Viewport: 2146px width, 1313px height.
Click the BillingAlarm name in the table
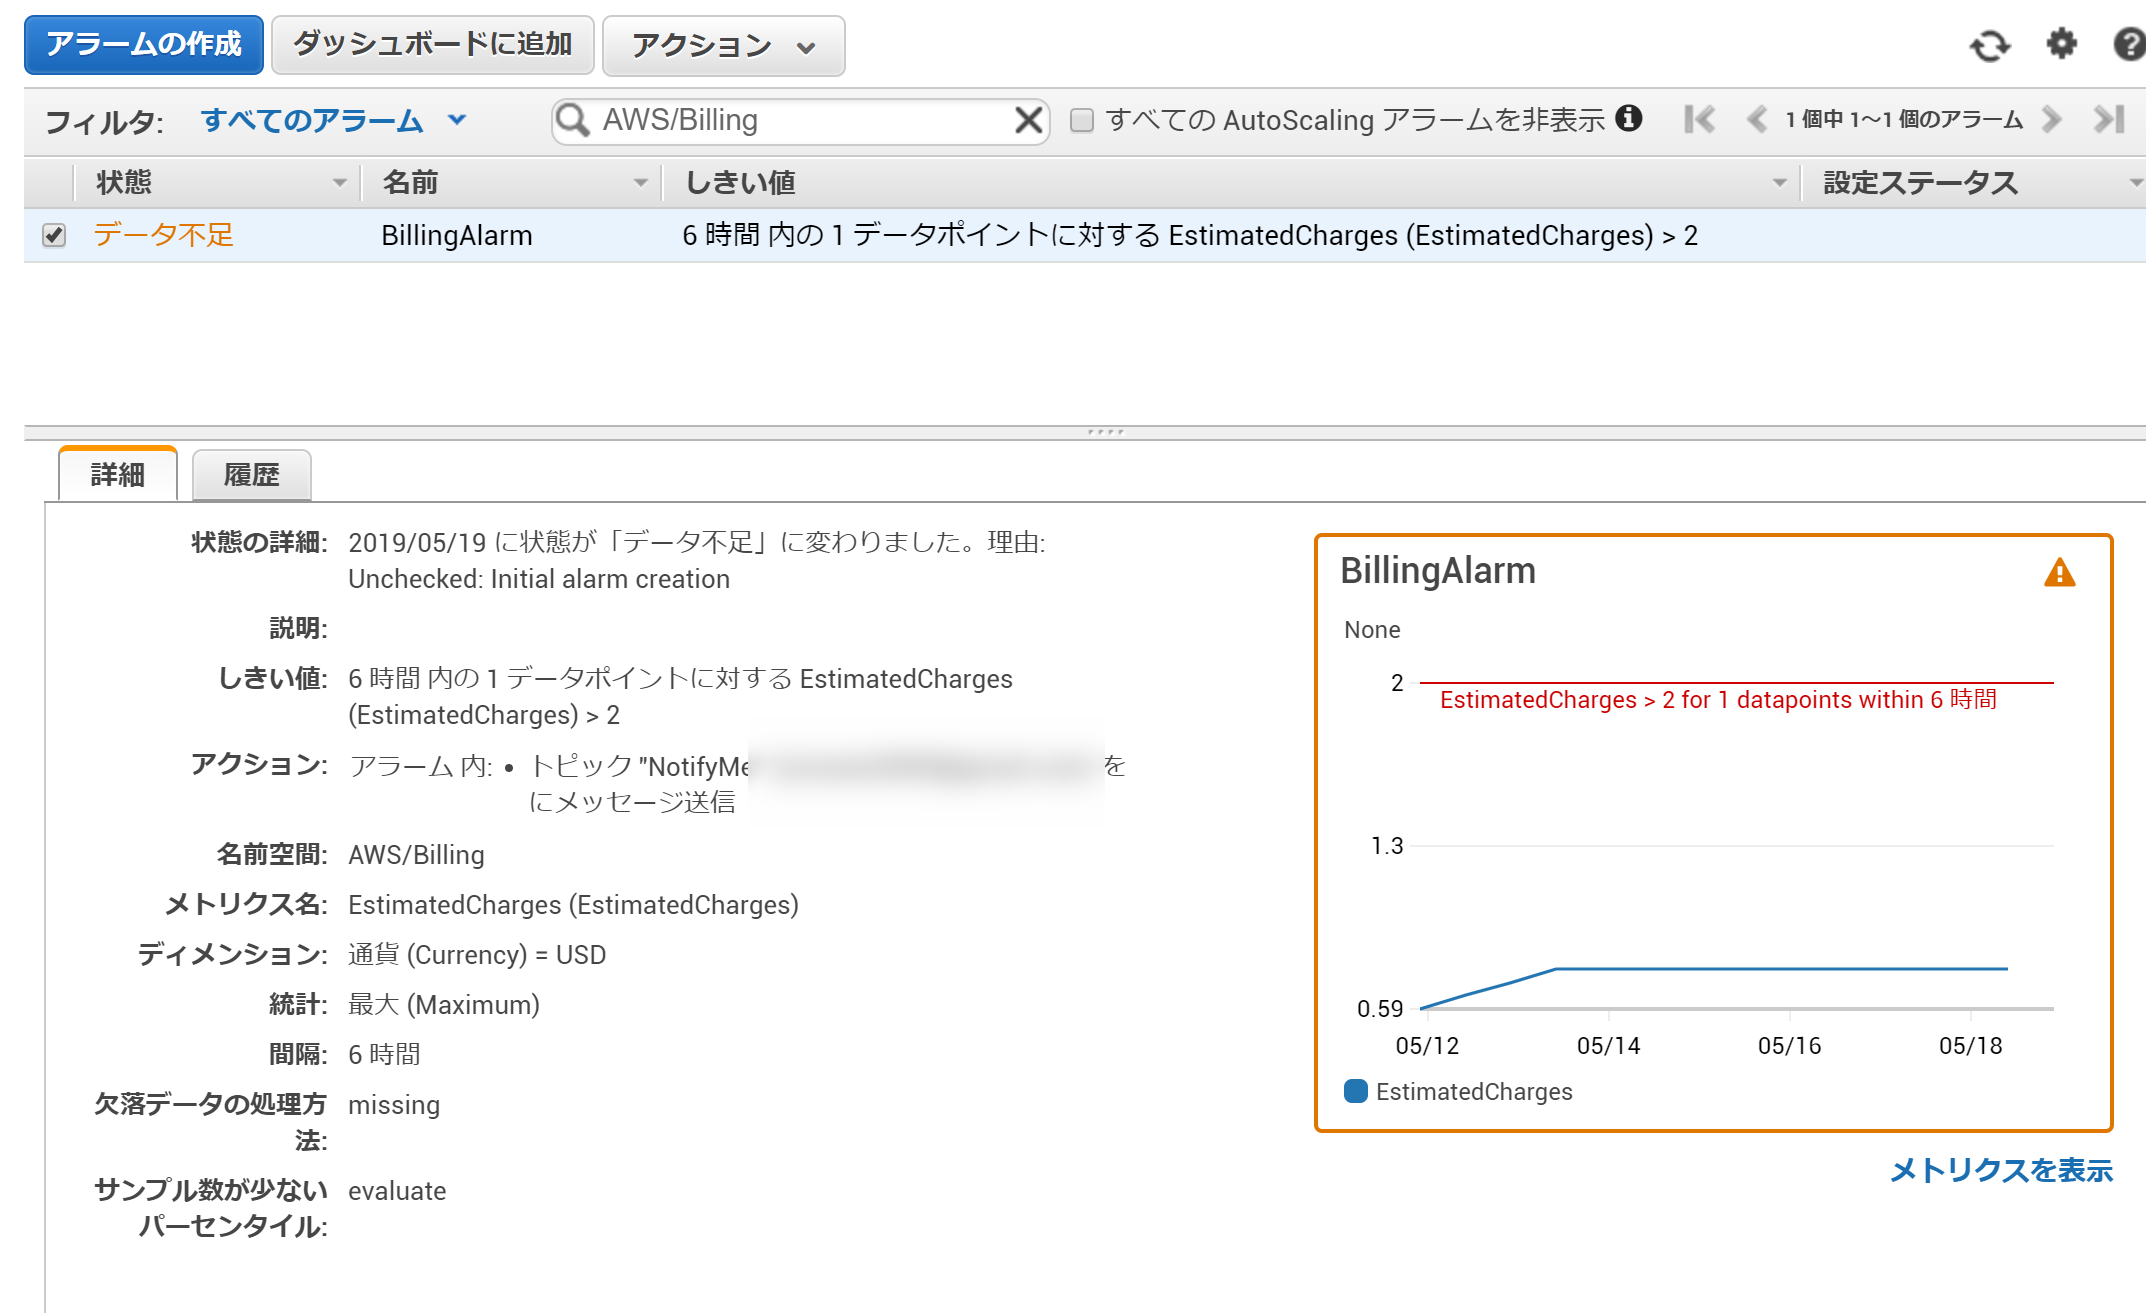[x=457, y=235]
